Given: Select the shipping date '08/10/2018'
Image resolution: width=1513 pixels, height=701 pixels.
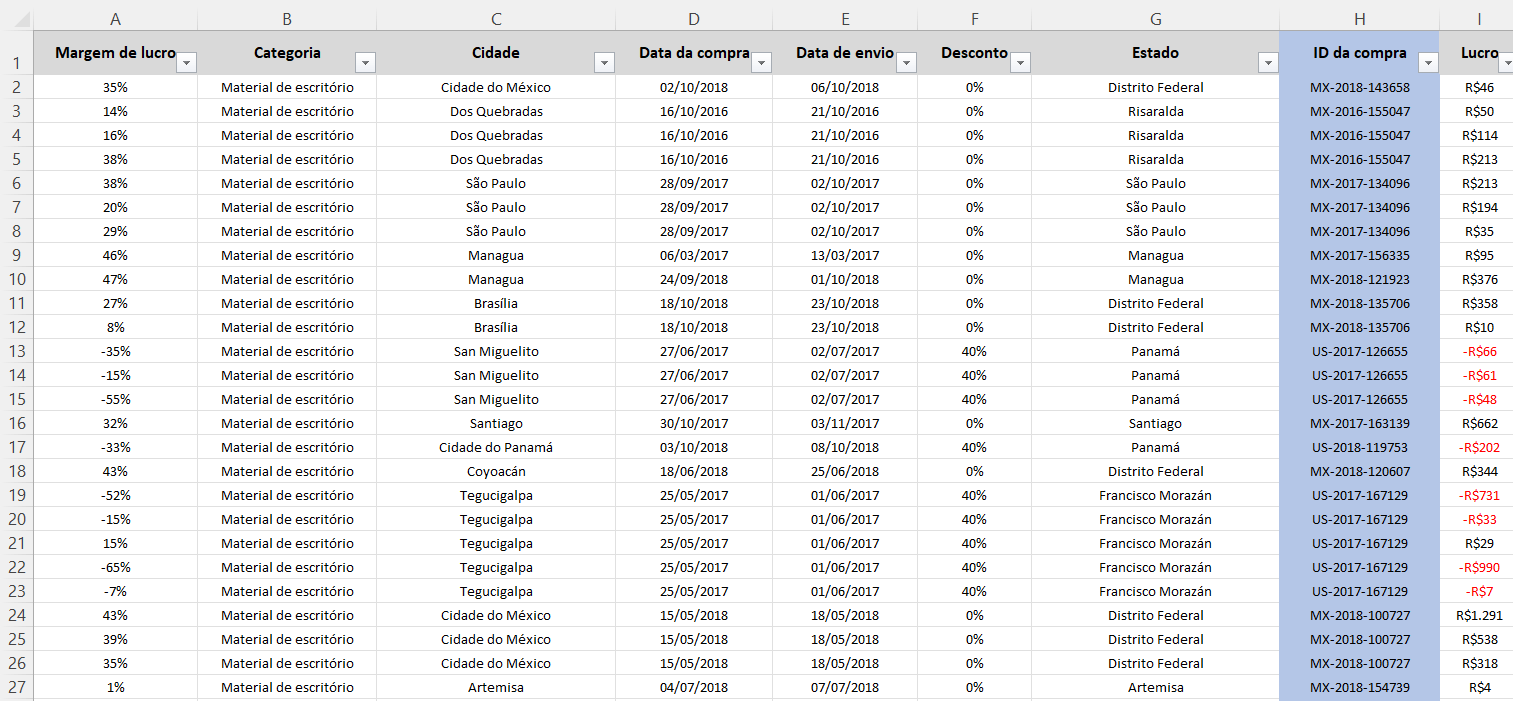Looking at the screenshot, I should pyautogui.click(x=845, y=447).
